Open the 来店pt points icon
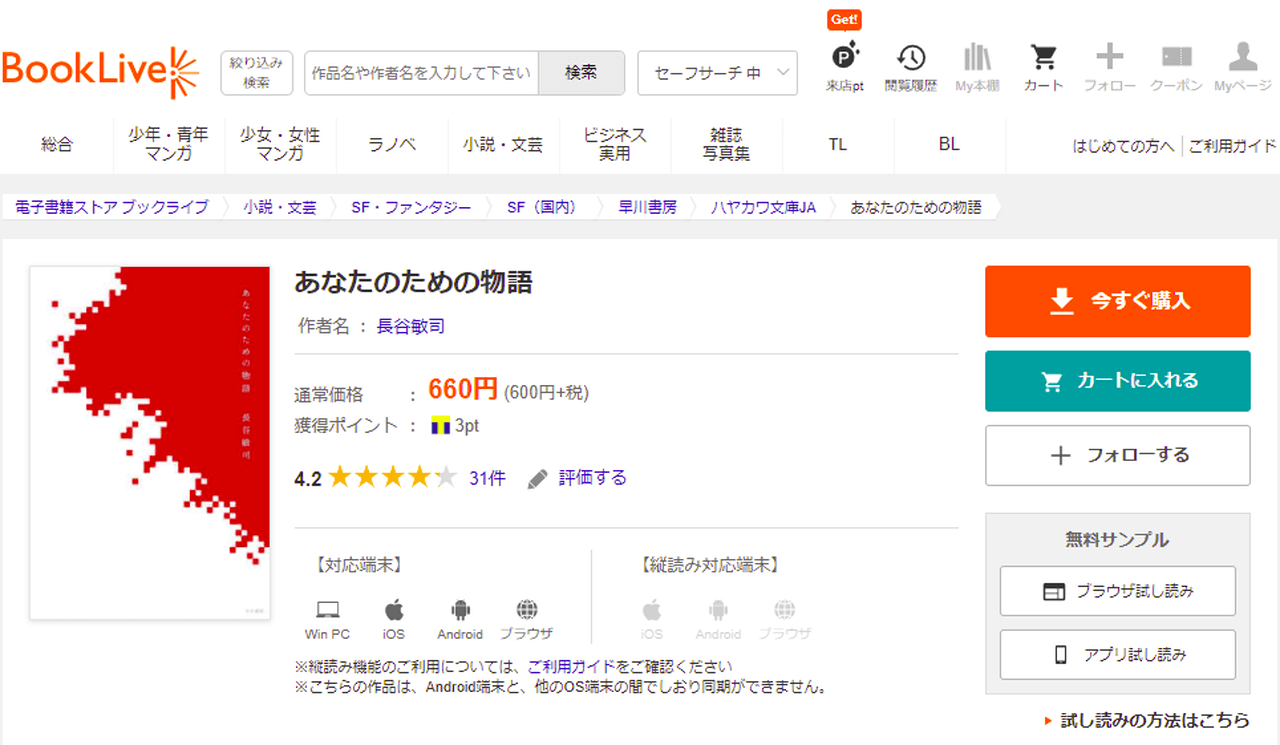The width and height of the screenshot is (1280, 745). (844, 66)
